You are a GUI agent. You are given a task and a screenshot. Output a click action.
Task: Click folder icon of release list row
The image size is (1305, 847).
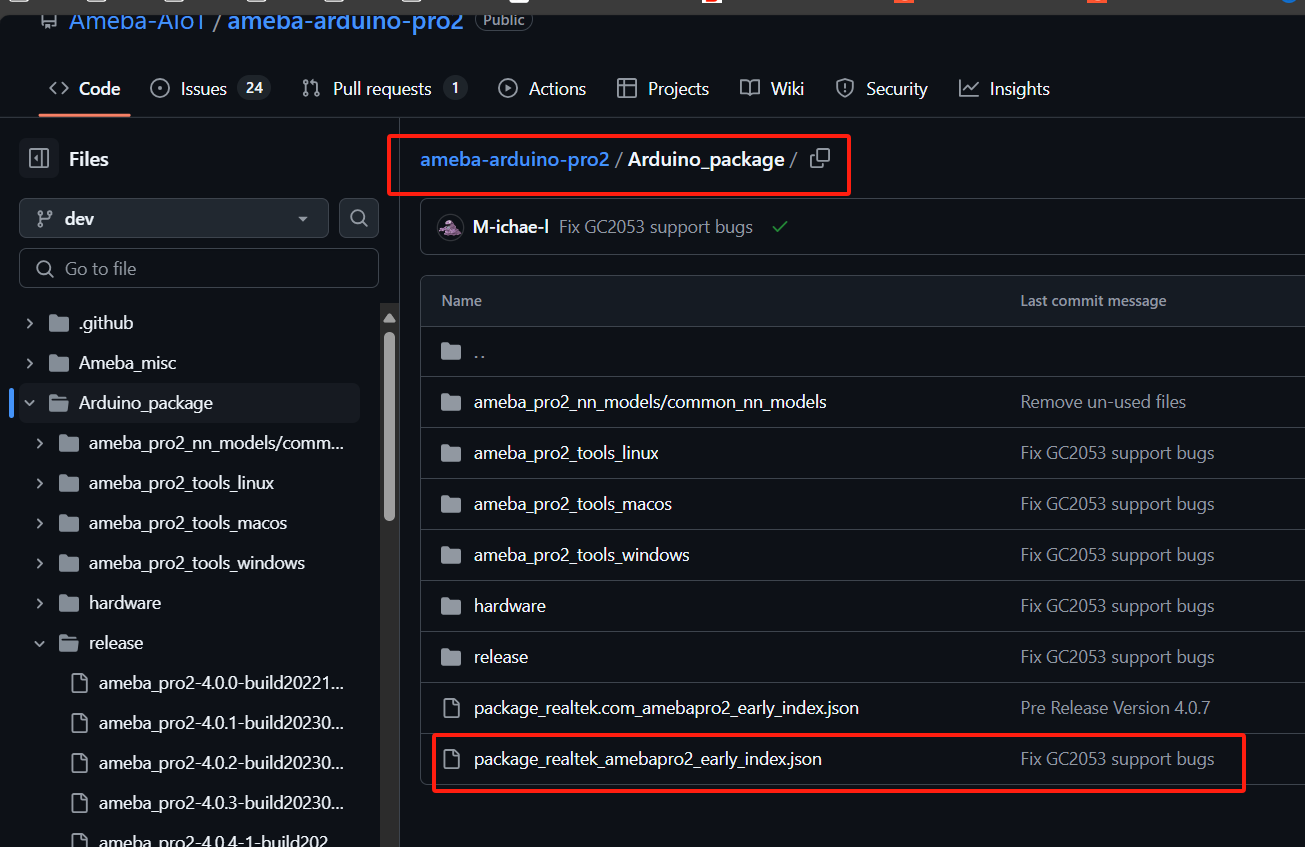[x=451, y=657]
